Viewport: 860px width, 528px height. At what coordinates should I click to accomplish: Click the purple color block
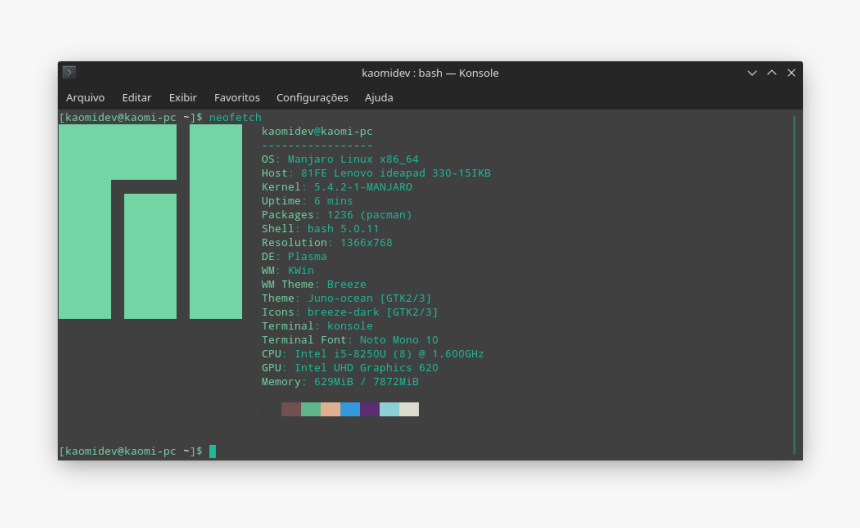pos(370,409)
